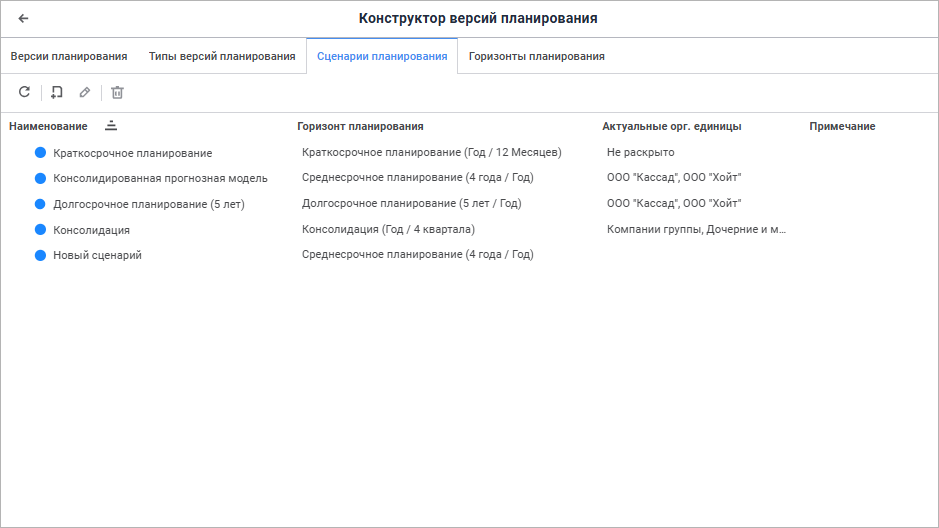Click the Примечание column header

(x=842, y=126)
